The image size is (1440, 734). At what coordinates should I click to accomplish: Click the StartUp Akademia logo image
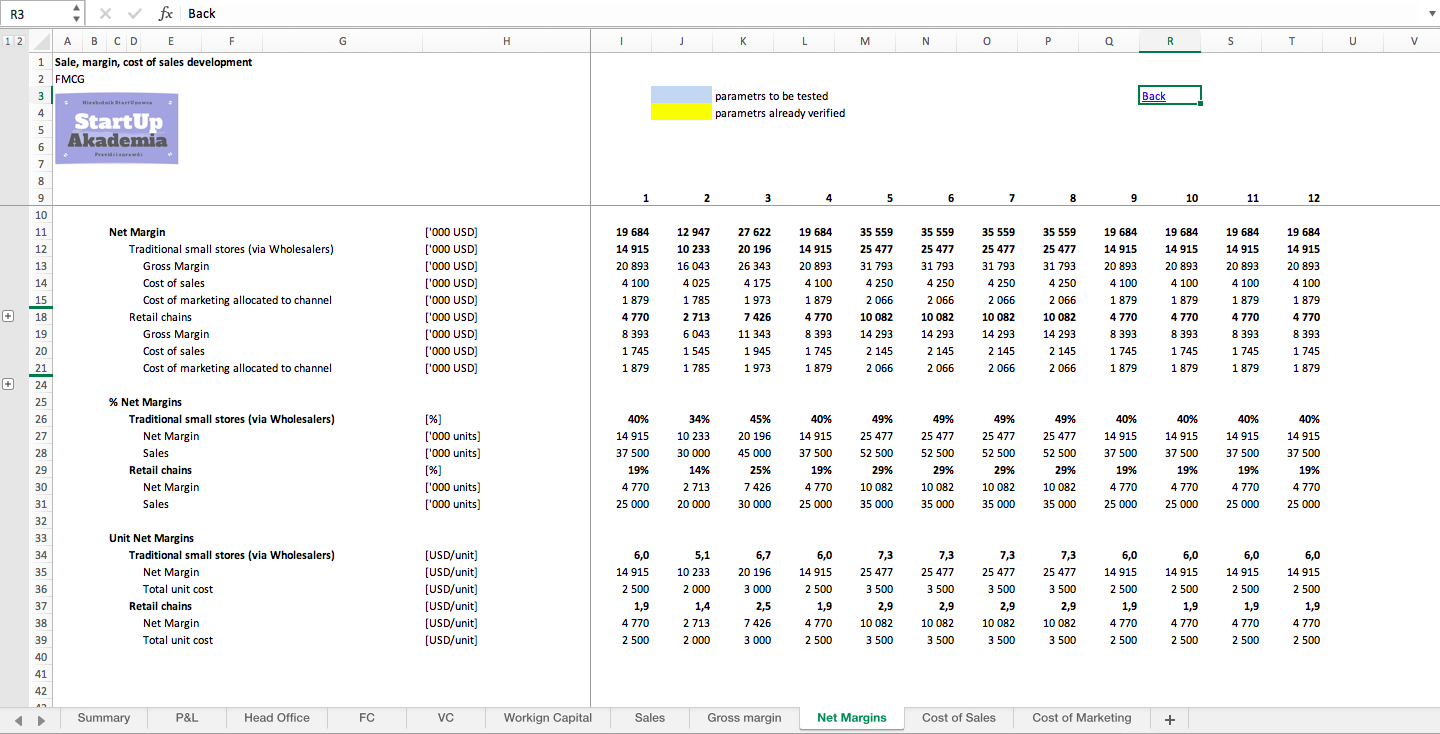point(117,128)
